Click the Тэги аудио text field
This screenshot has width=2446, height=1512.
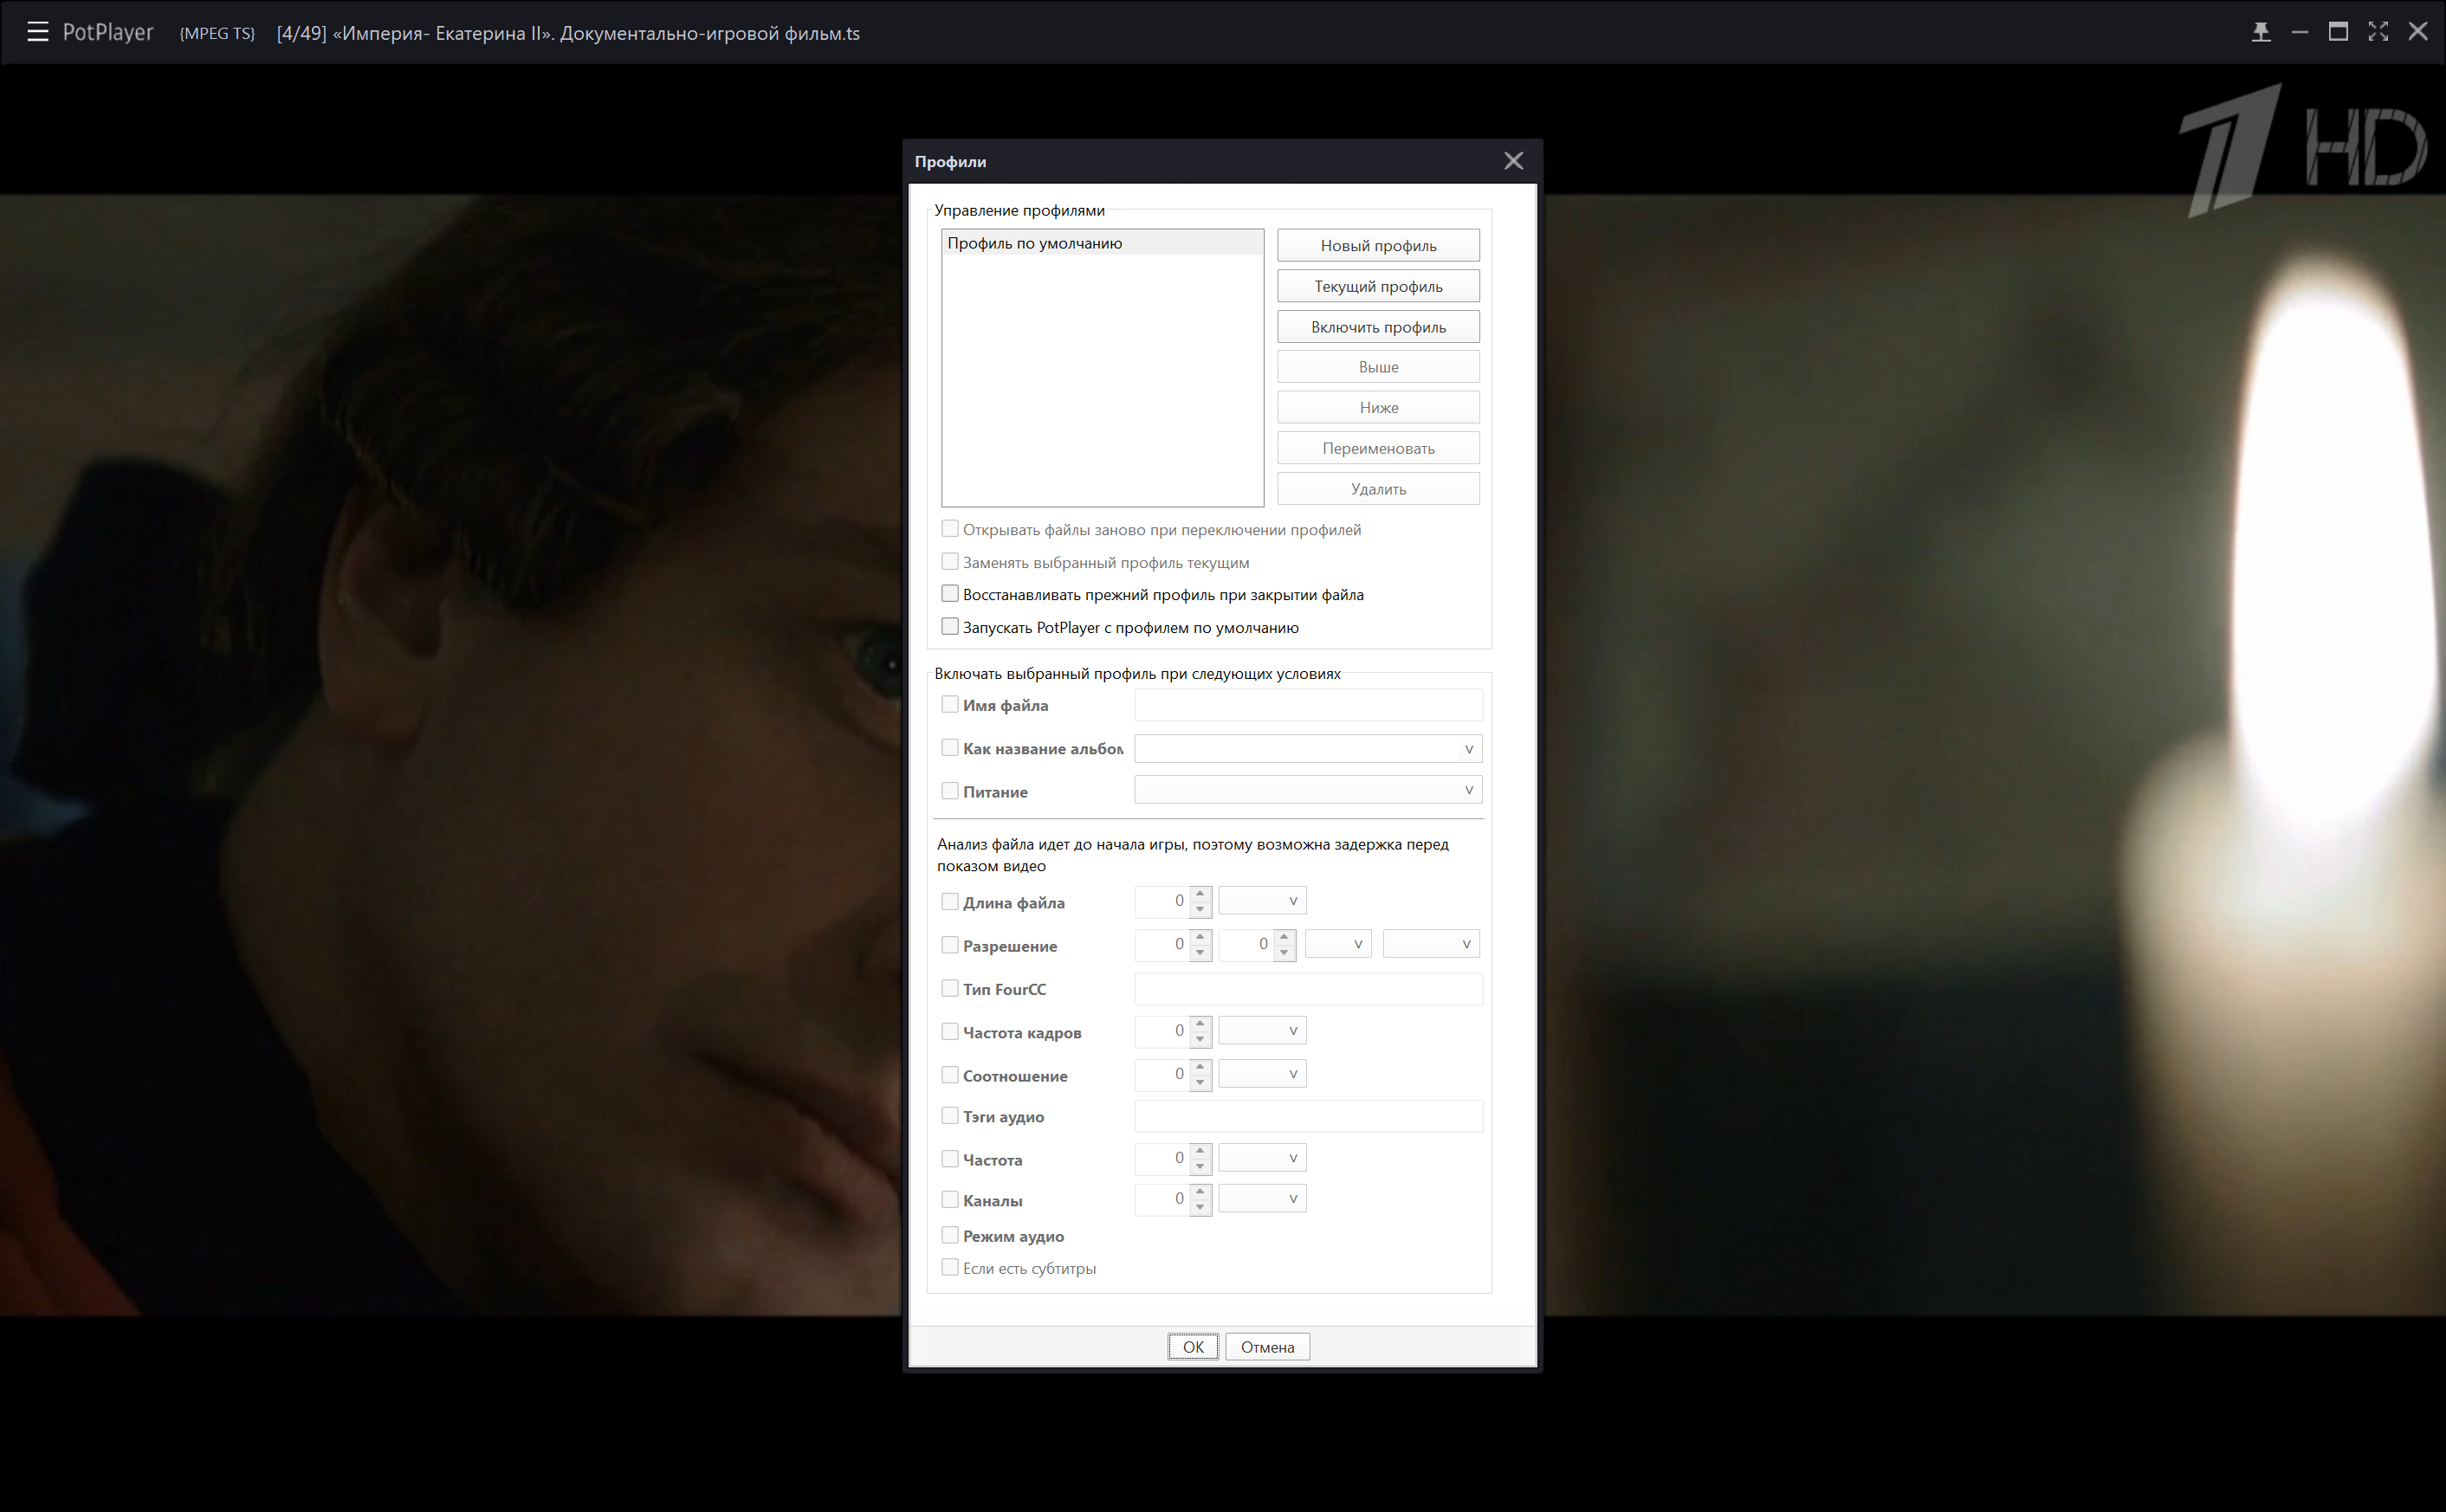pyautogui.click(x=1308, y=1116)
